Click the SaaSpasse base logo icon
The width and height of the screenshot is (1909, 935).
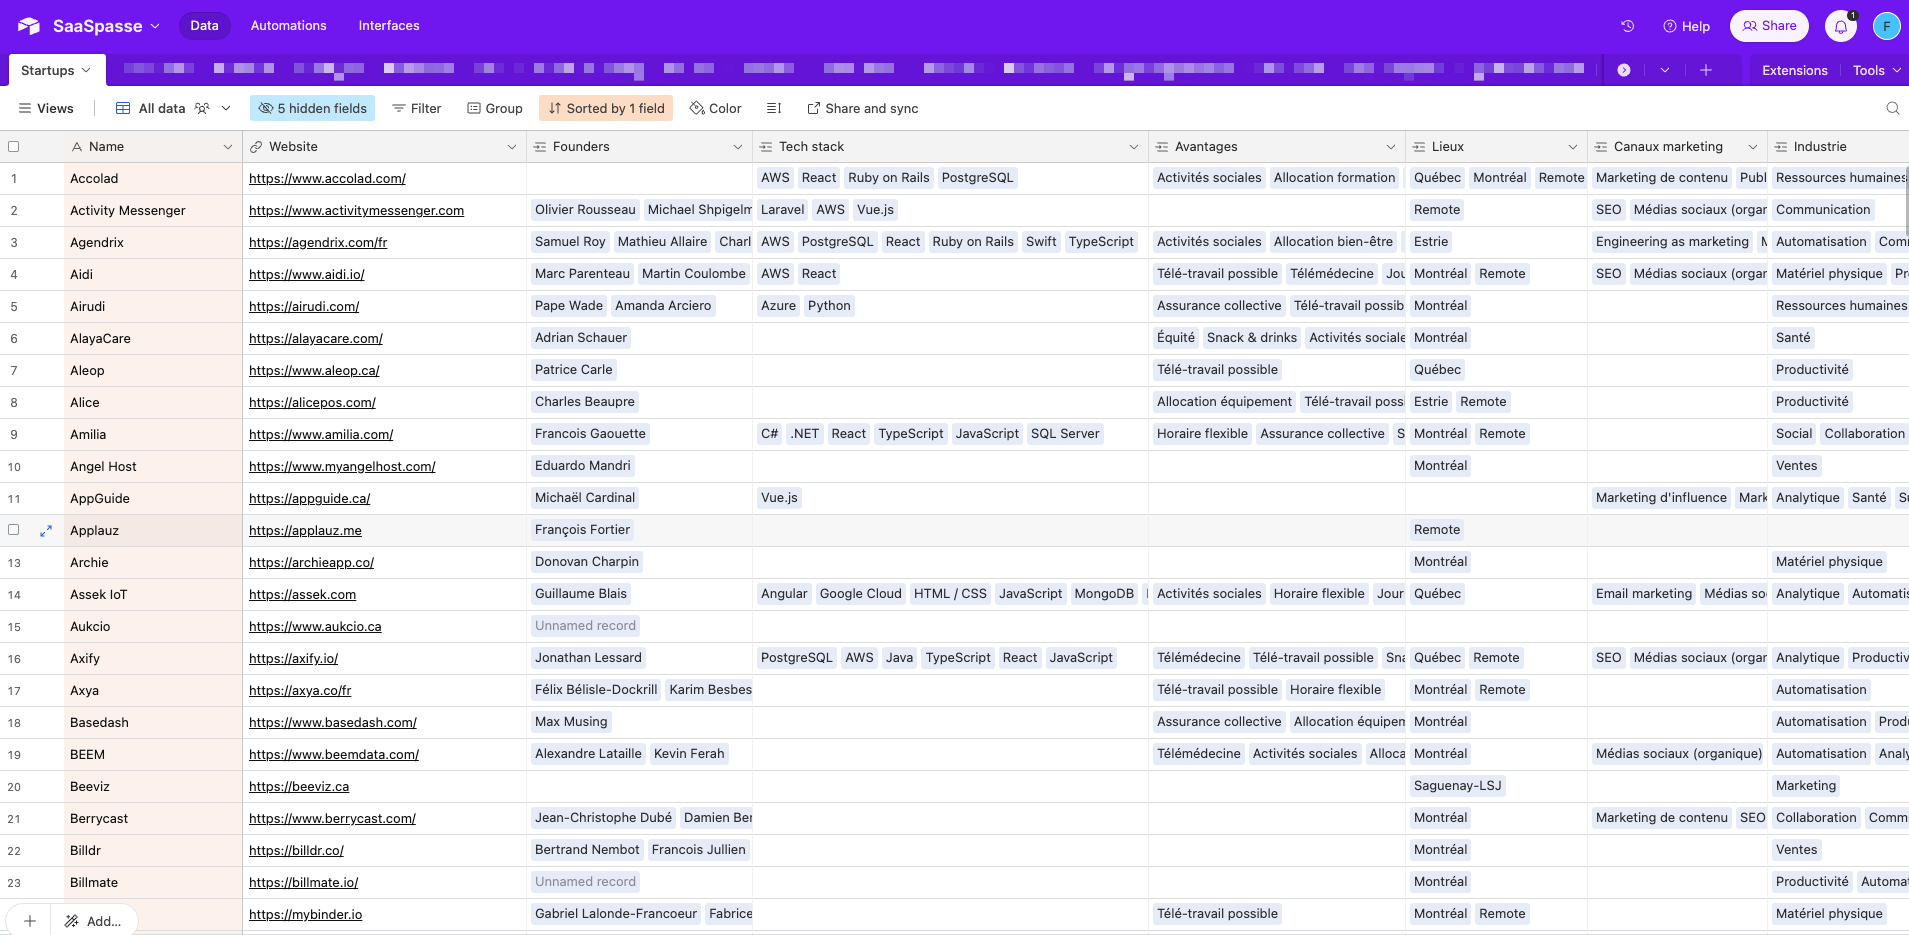coord(29,26)
